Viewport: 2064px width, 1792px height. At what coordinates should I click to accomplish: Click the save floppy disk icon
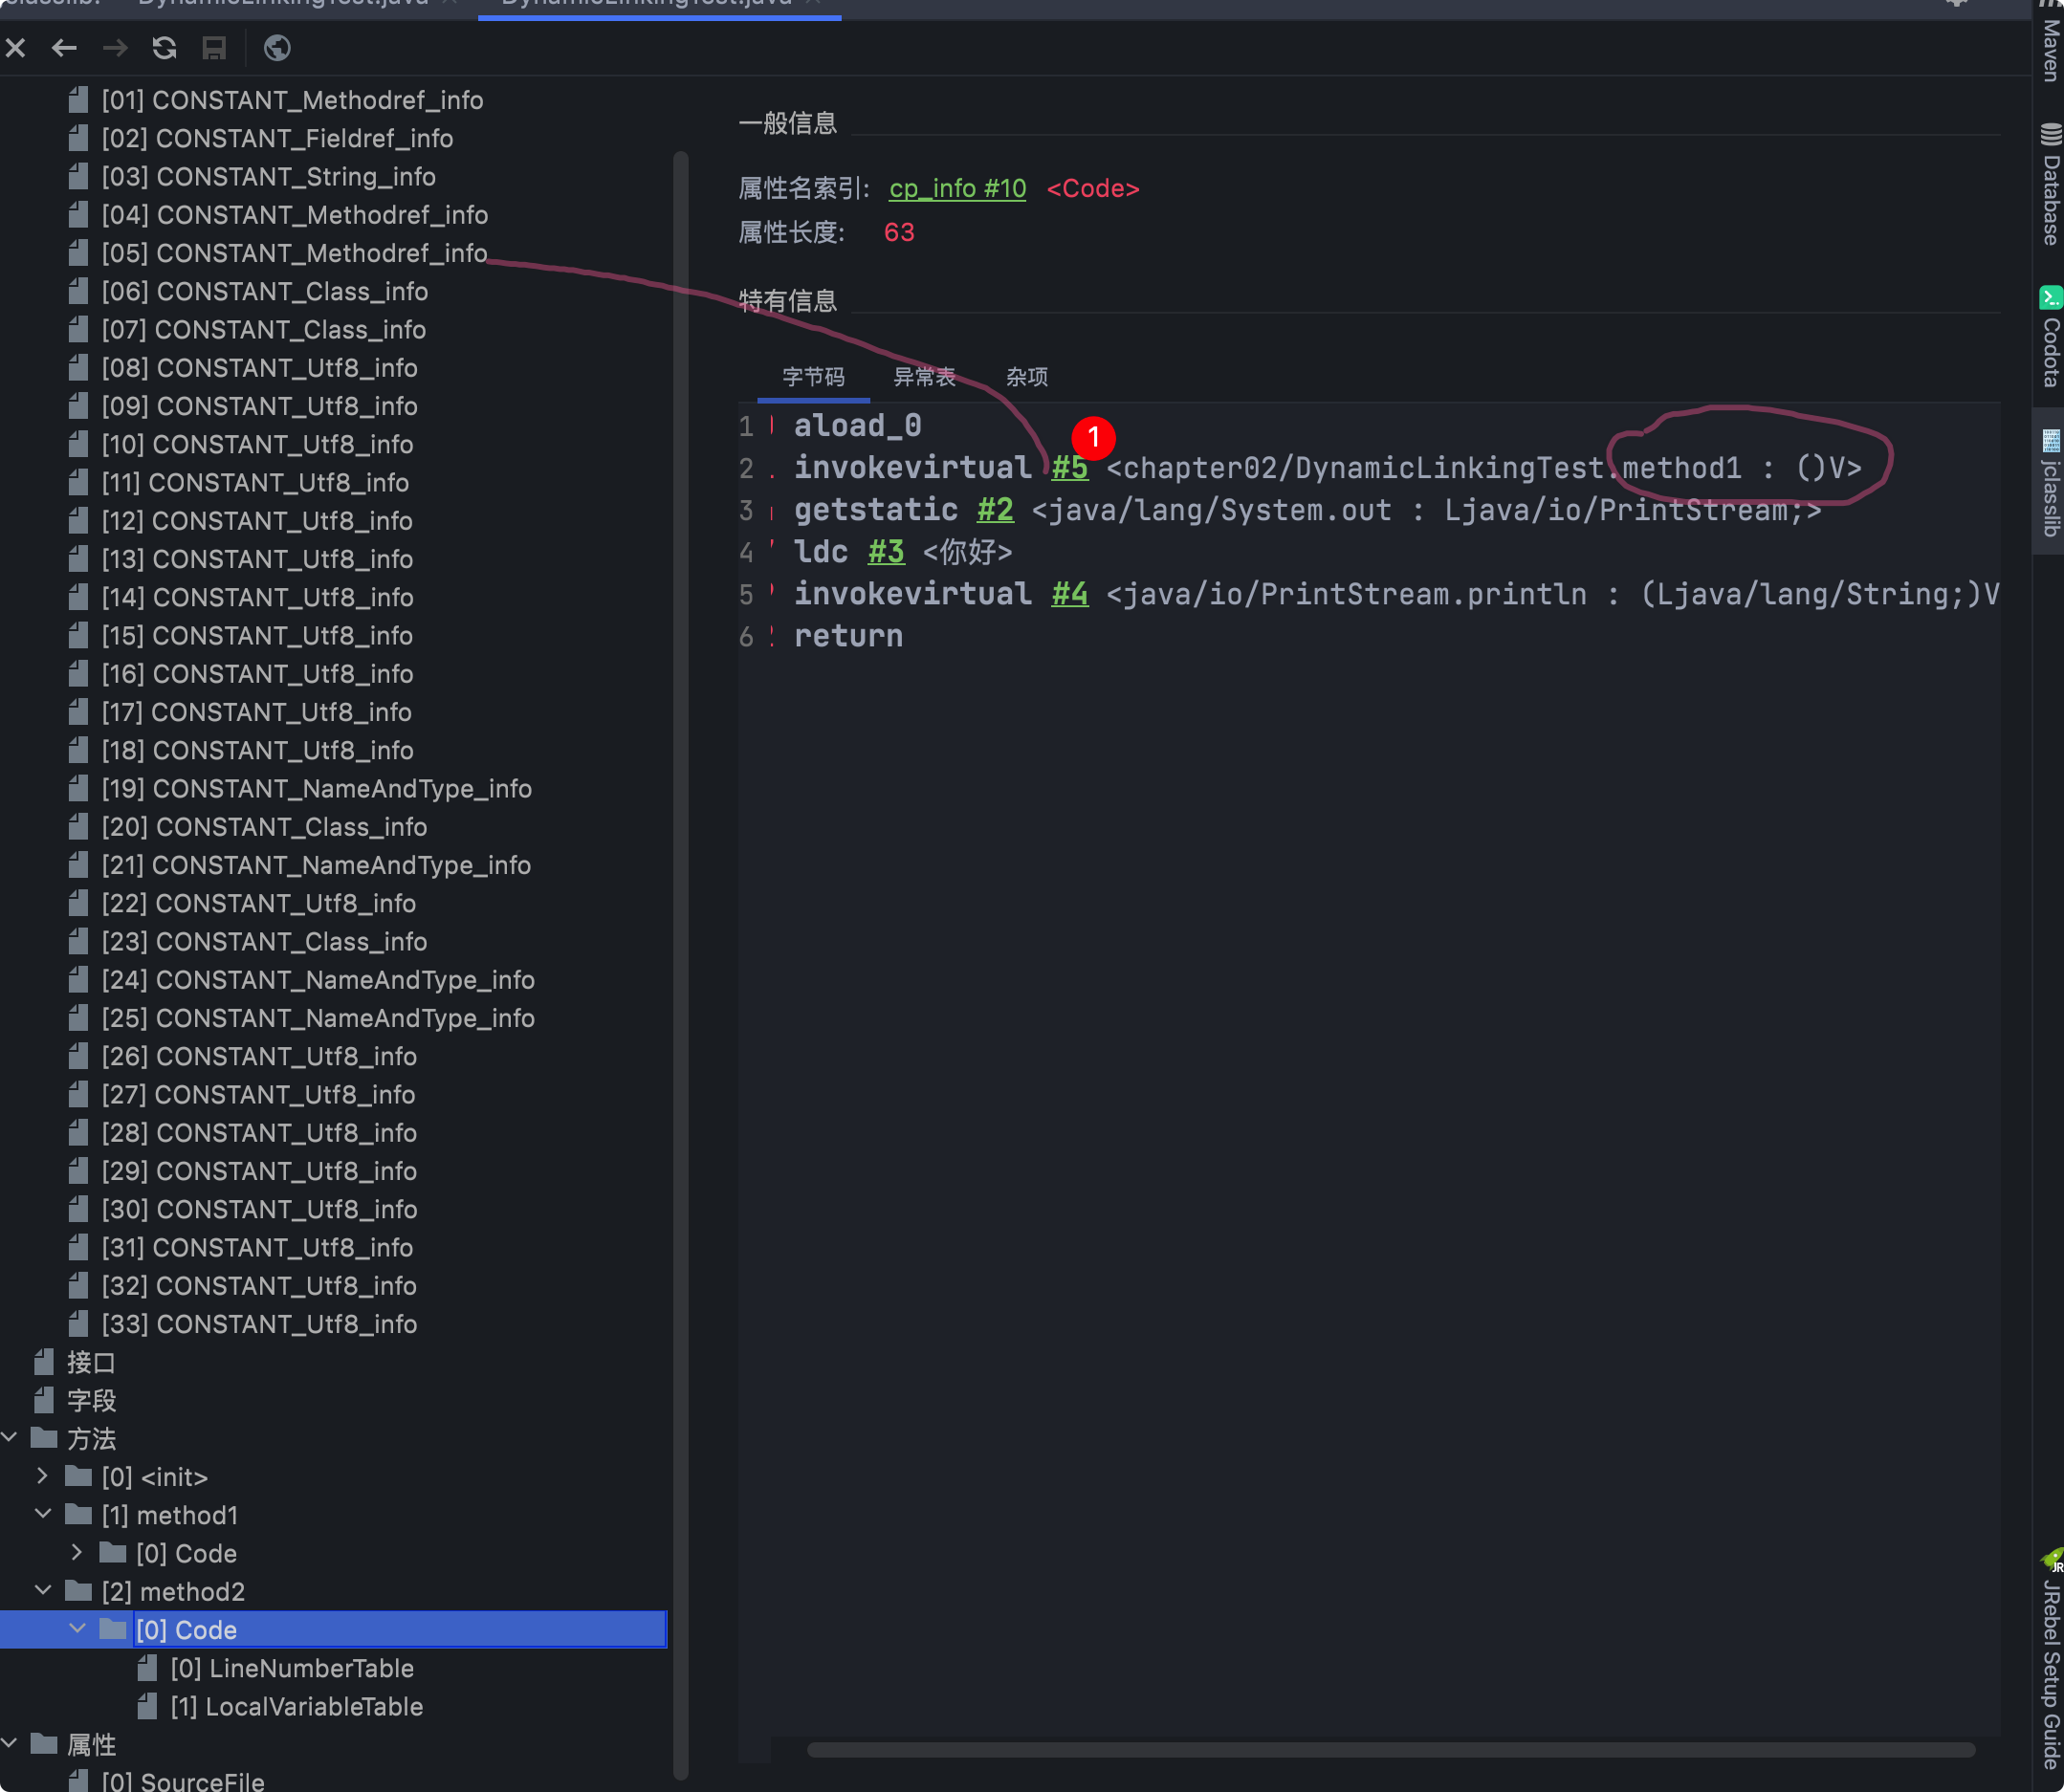tap(214, 48)
